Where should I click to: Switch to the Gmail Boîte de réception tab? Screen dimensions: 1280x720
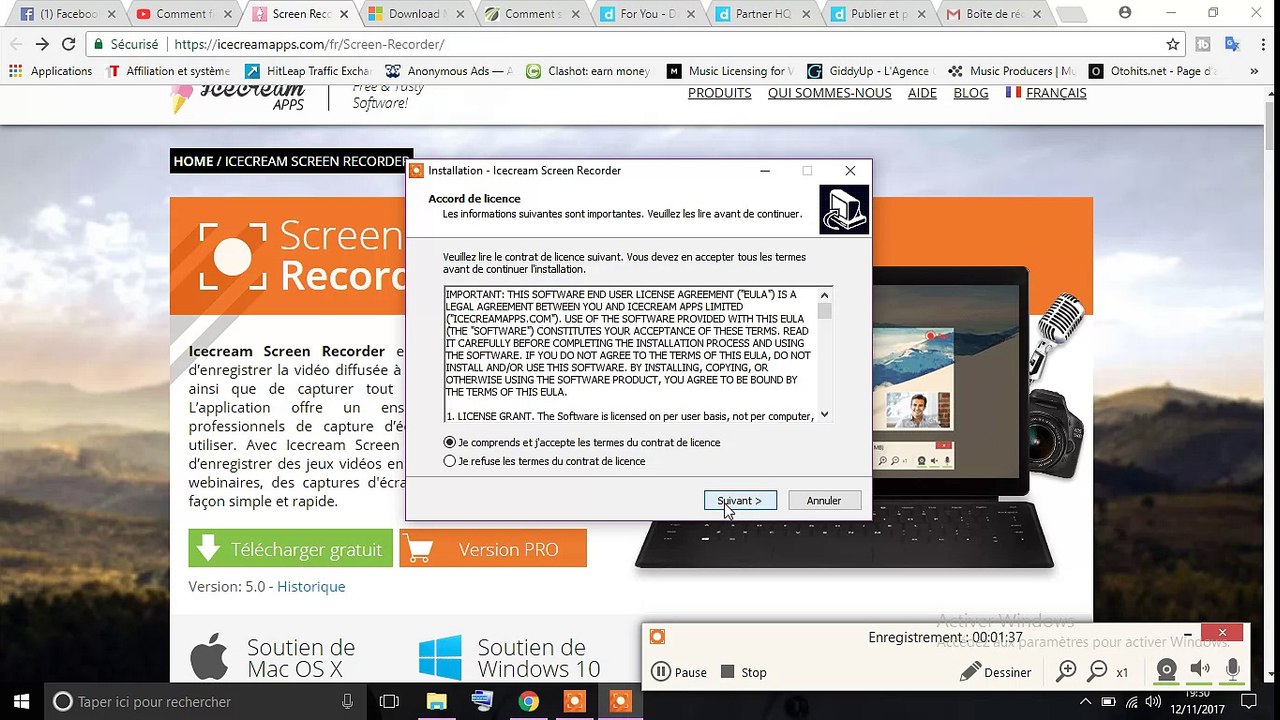(994, 14)
